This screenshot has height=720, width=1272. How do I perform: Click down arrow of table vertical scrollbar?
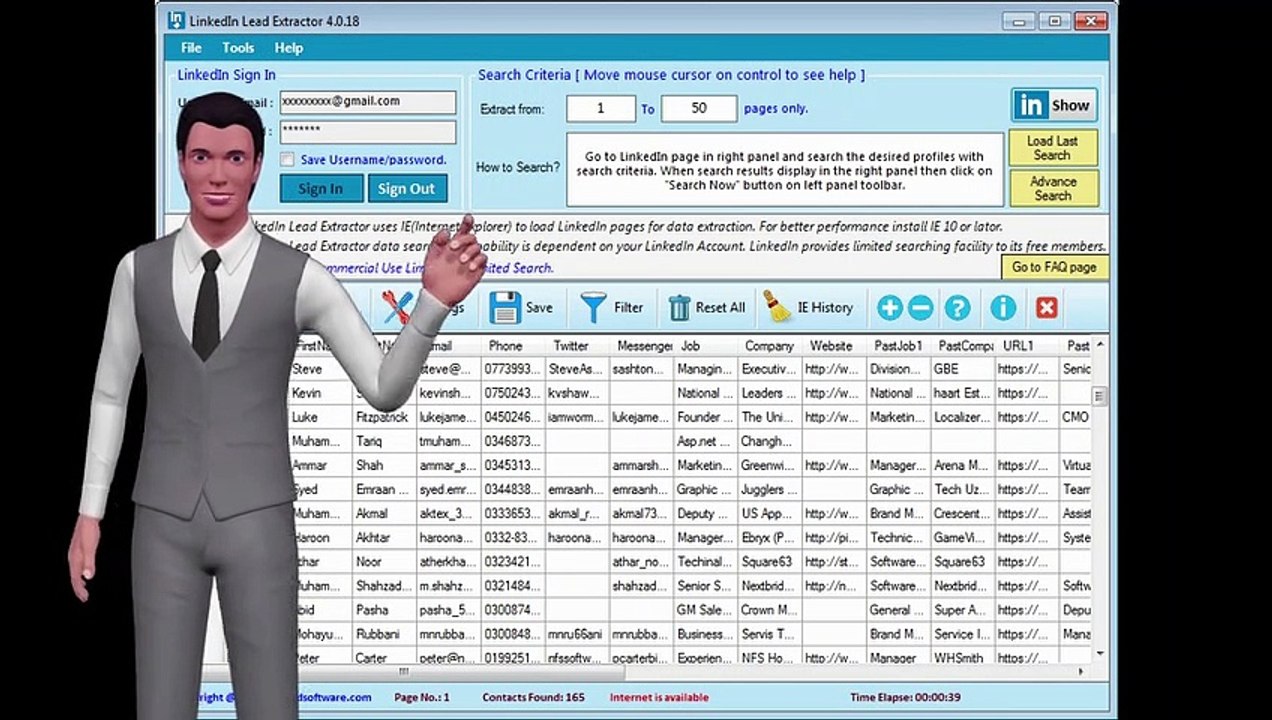[x=1100, y=653]
